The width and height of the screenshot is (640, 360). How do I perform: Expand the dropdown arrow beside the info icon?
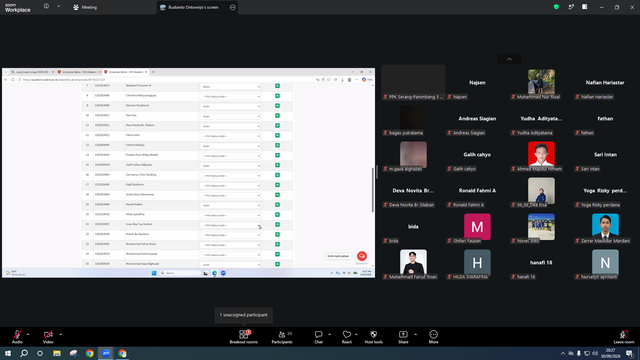click(x=58, y=6)
